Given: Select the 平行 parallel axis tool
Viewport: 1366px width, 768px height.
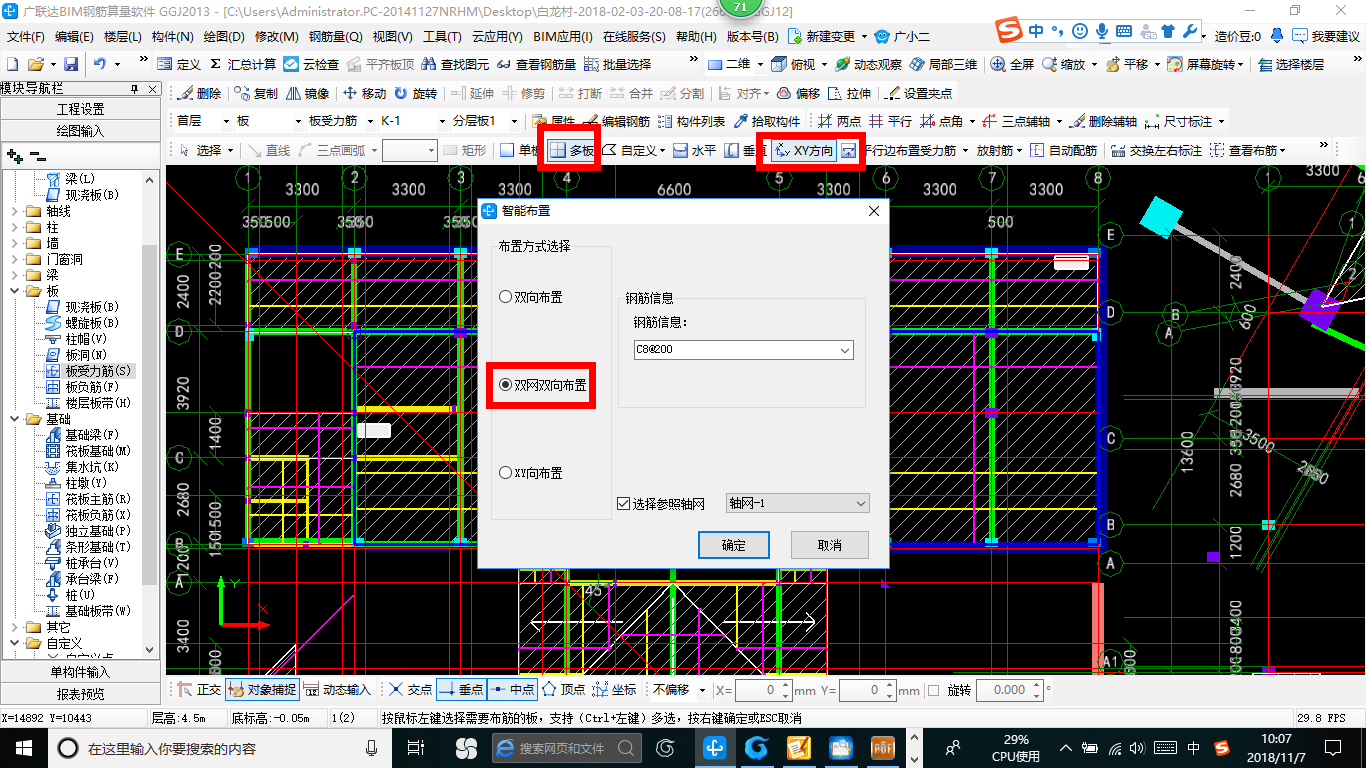Looking at the screenshot, I should 890,121.
